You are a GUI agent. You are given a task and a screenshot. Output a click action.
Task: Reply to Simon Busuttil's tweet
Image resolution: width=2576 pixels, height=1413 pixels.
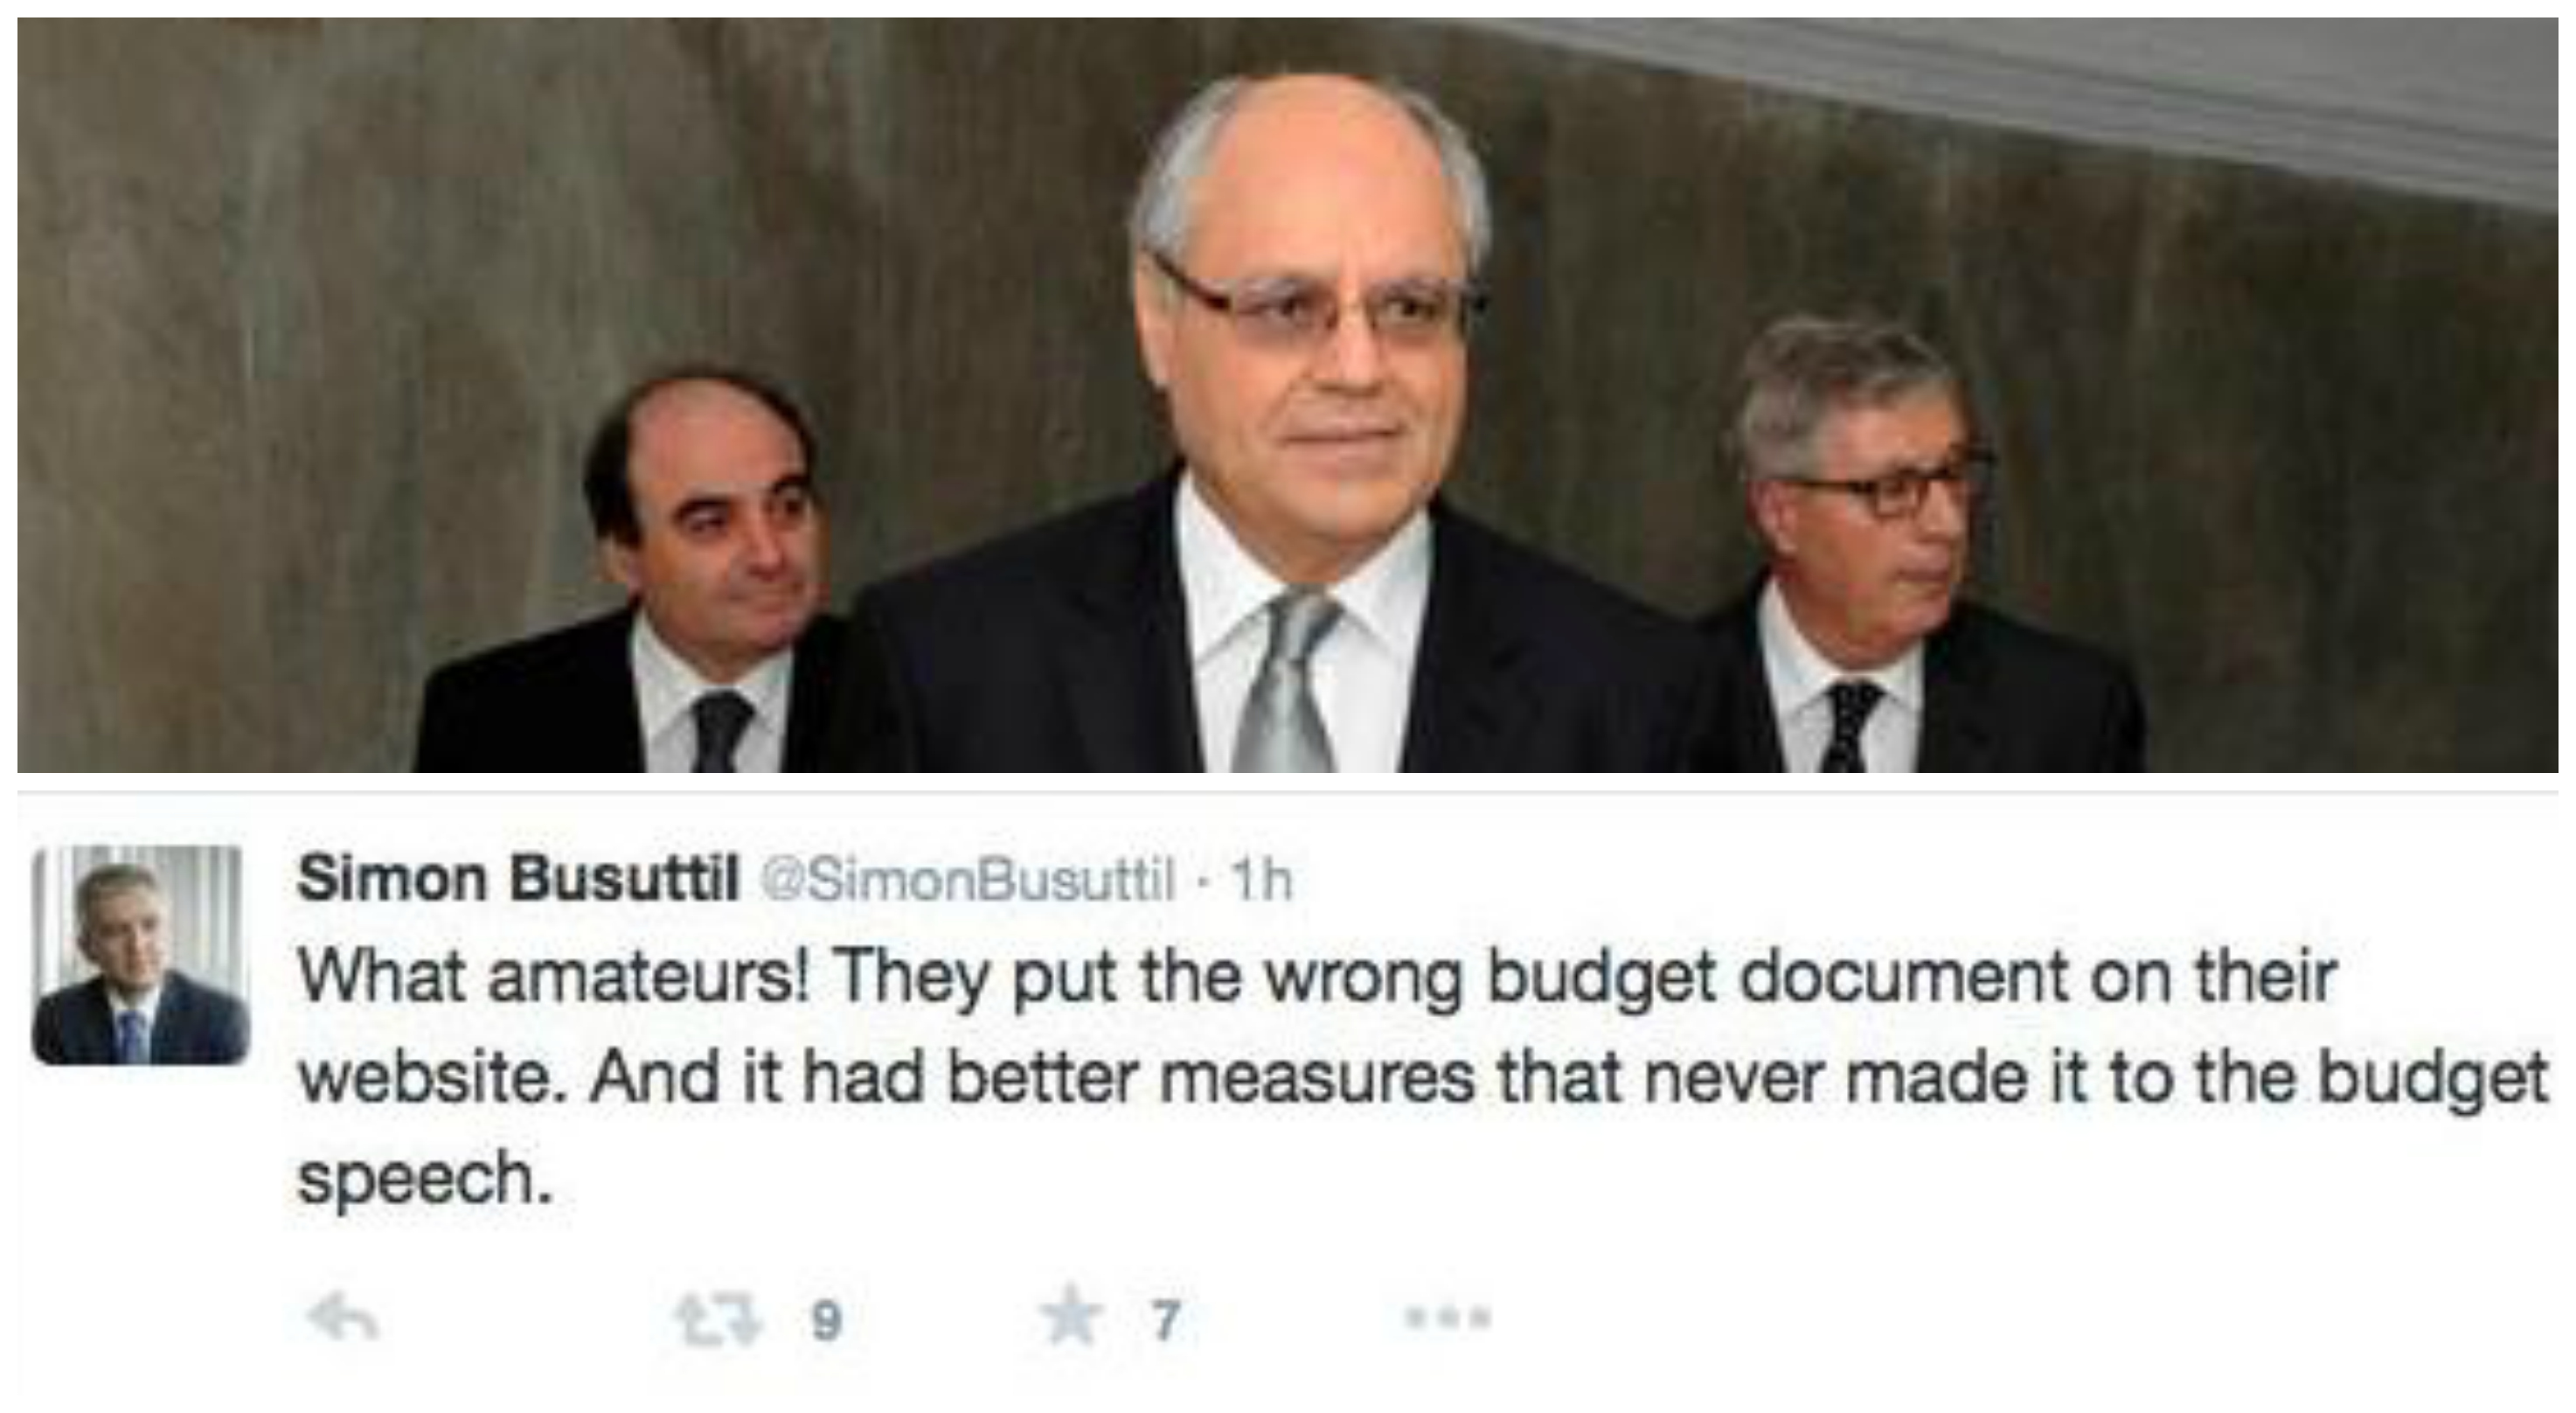[x=342, y=1319]
